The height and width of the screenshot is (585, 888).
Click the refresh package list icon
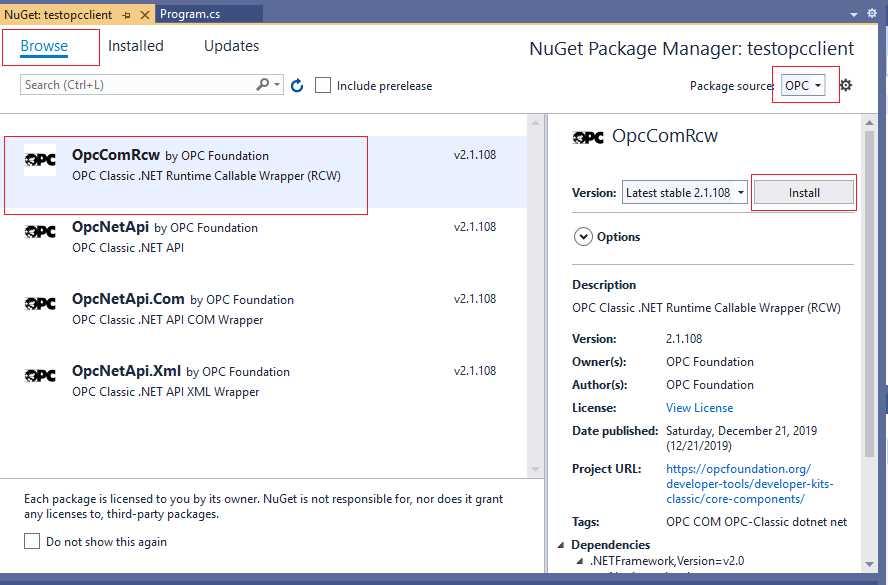tap(297, 85)
